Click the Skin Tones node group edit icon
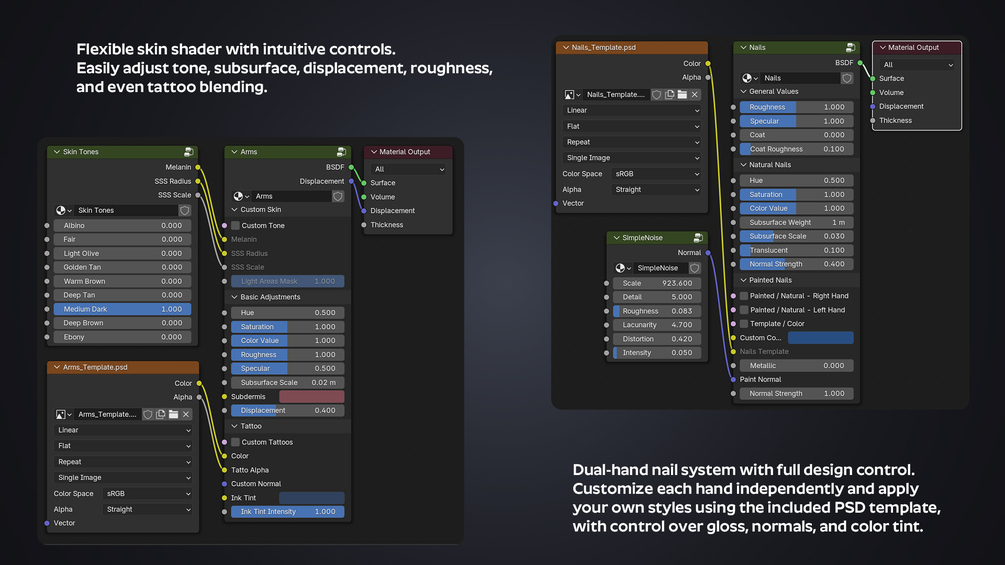The image size is (1005, 565). tap(188, 152)
